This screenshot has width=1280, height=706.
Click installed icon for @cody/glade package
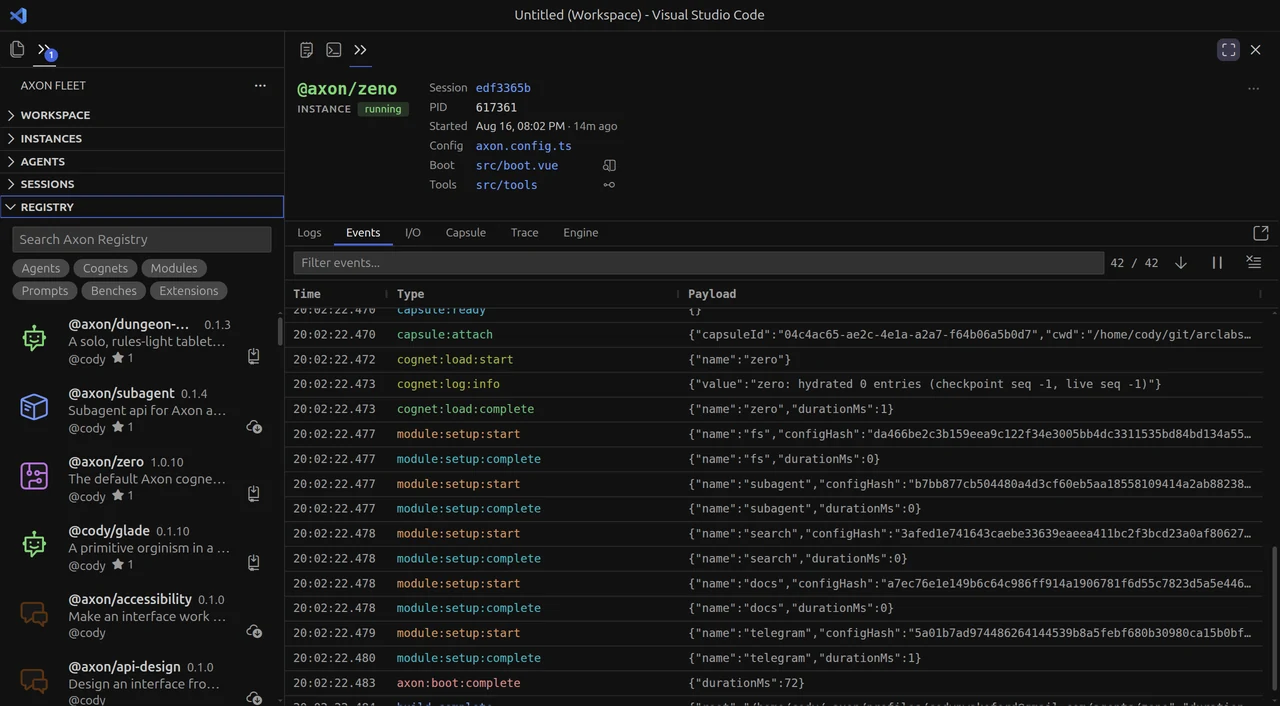[254, 562]
